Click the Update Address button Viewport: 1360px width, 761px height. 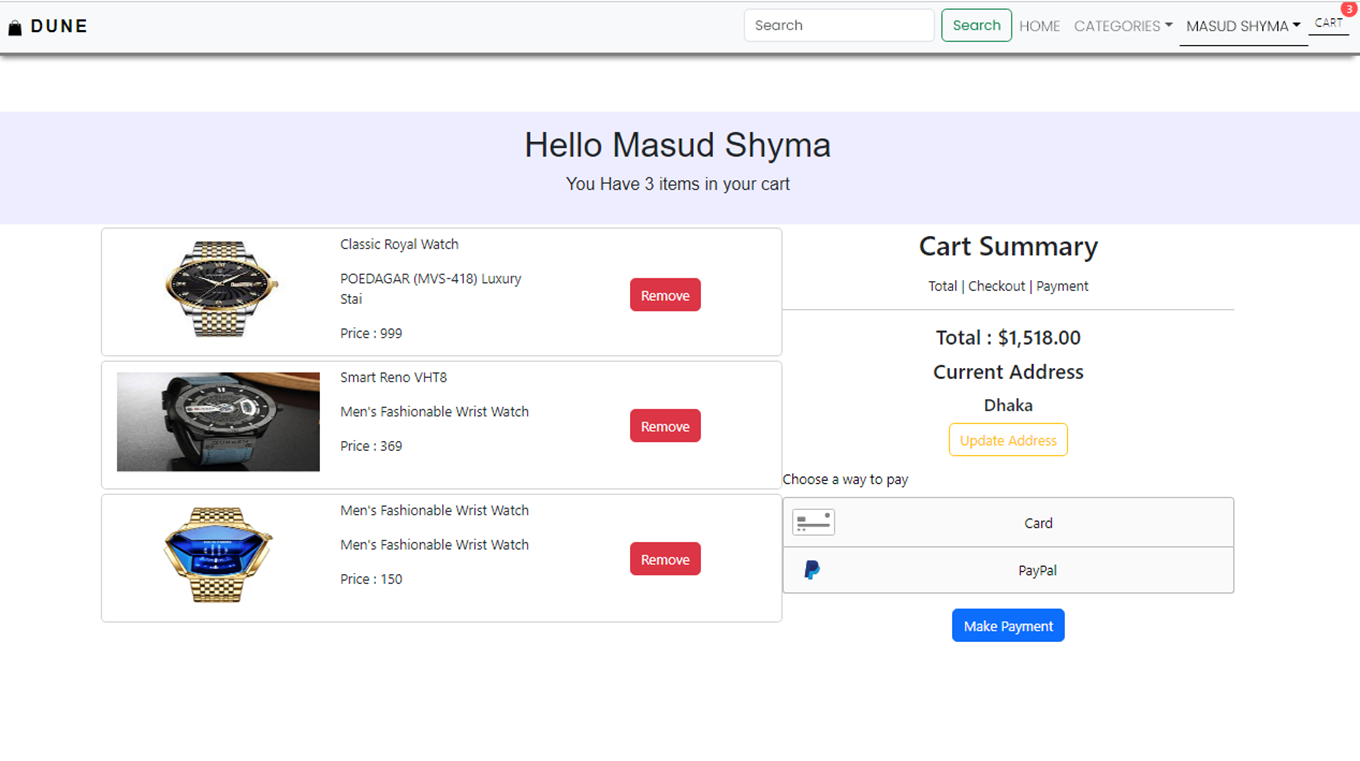tap(1008, 439)
